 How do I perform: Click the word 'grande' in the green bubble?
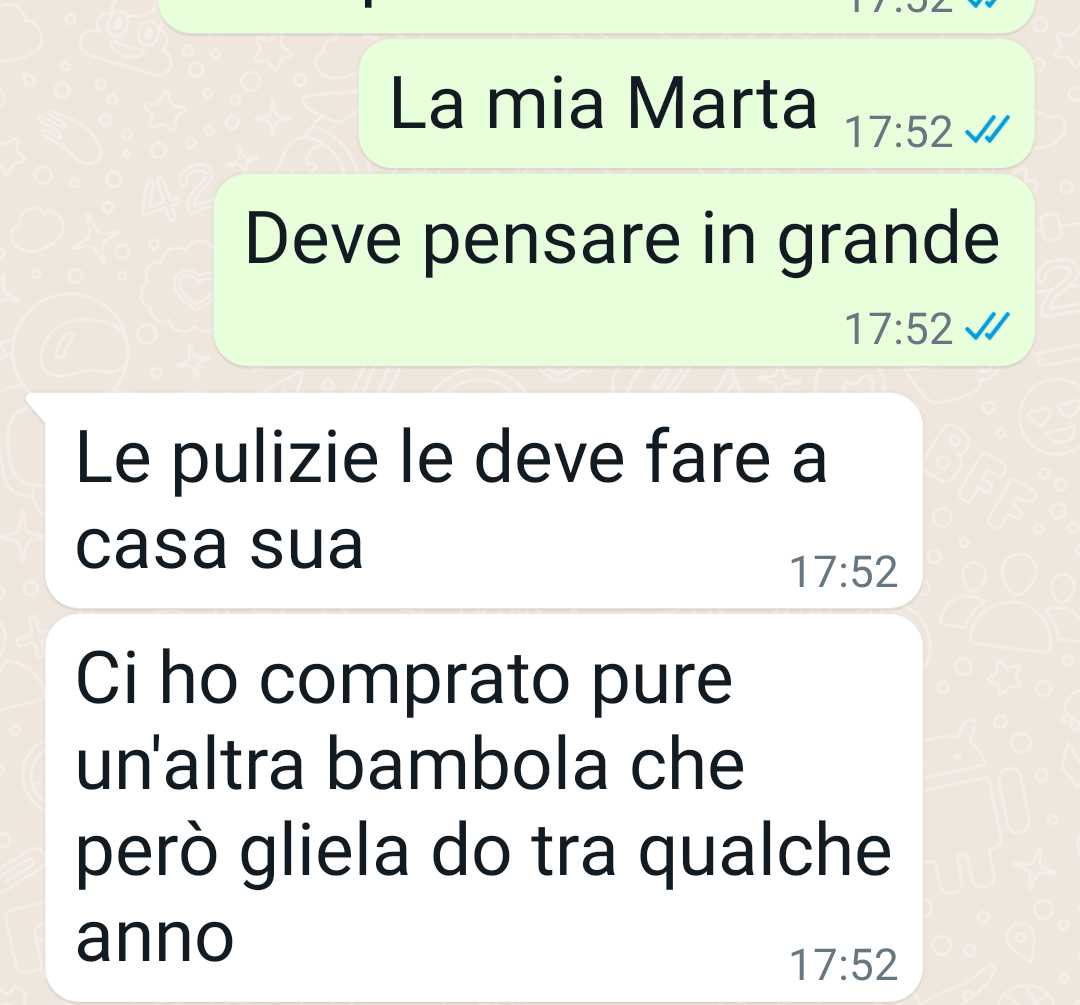pos(889,241)
